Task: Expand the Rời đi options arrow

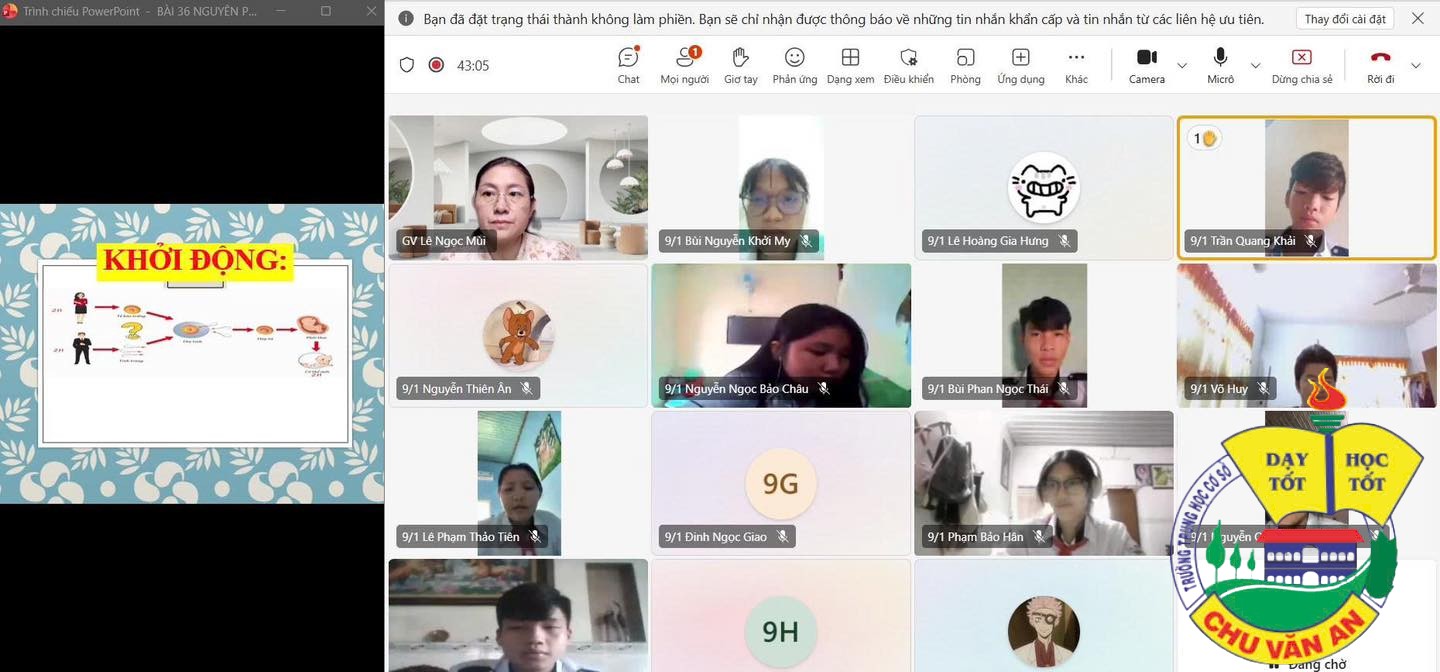Action: (x=1415, y=66)
